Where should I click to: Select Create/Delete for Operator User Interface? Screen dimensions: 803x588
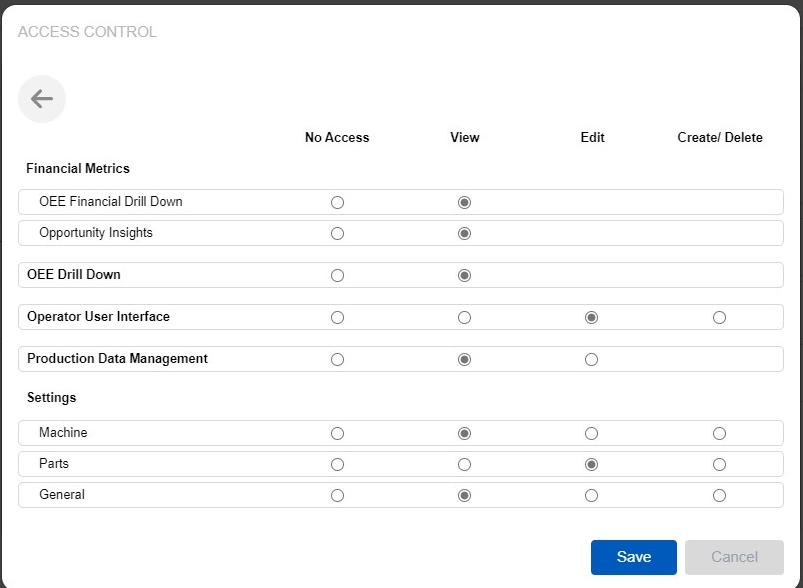tap(719, 317)
